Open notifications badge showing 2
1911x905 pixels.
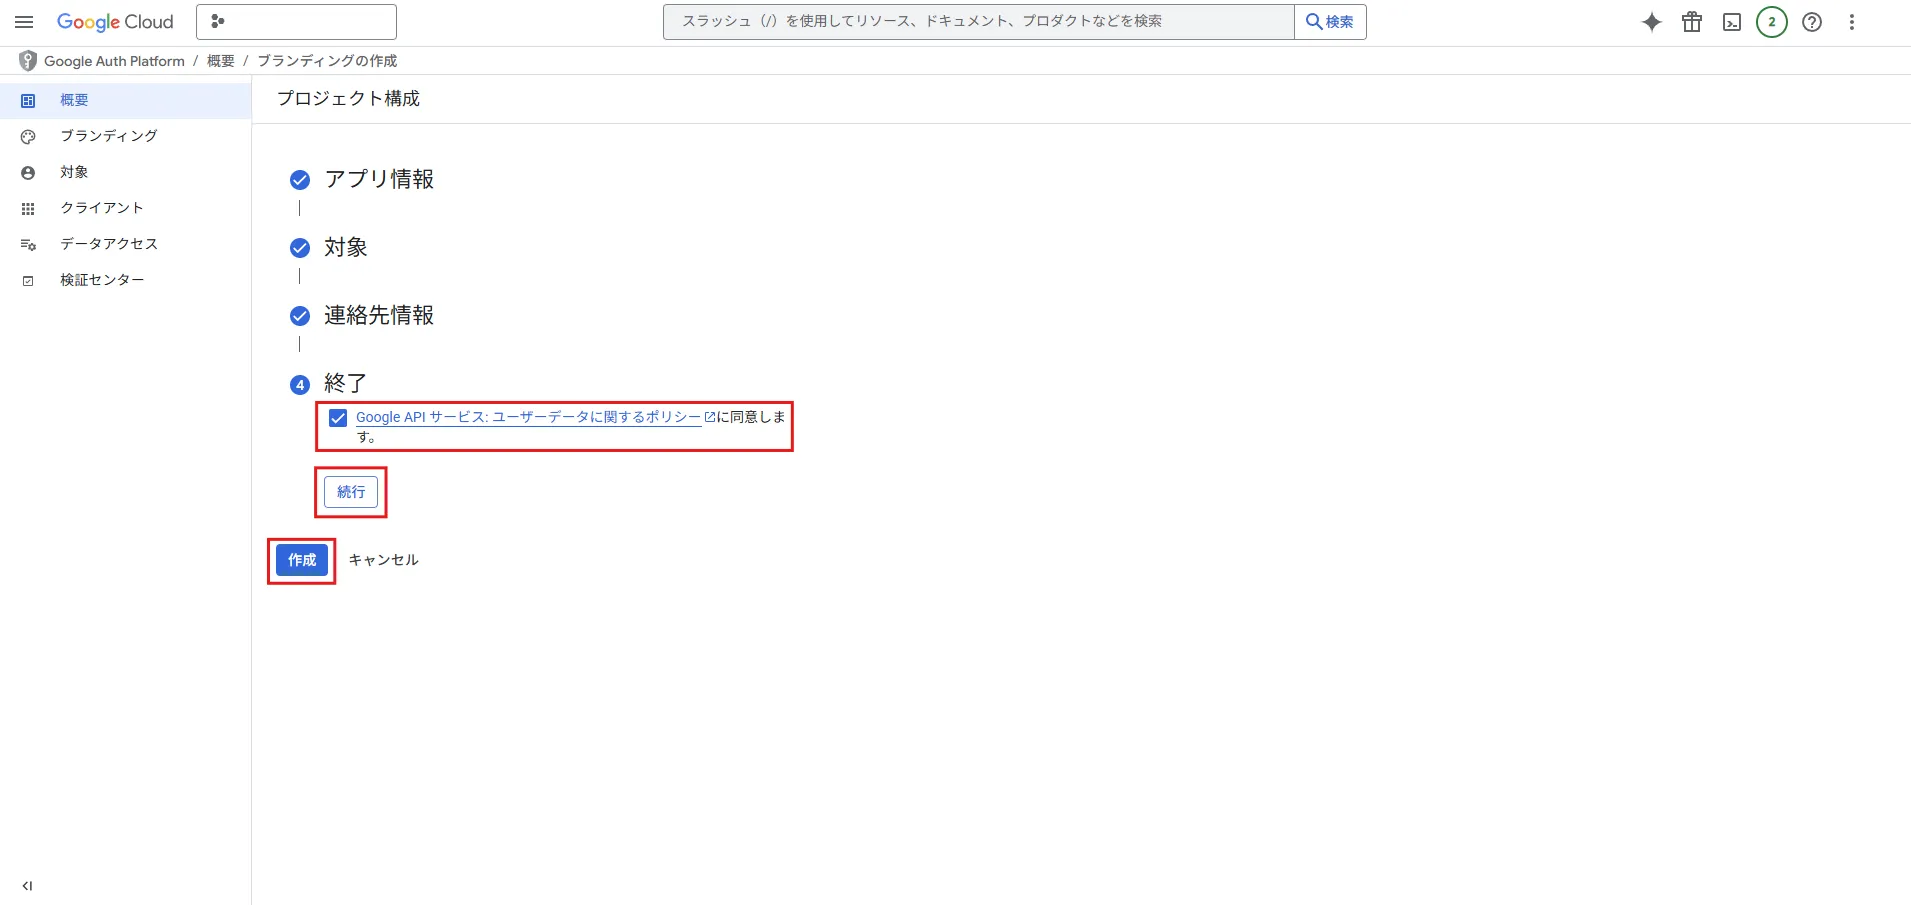(x=1772, y=22)
